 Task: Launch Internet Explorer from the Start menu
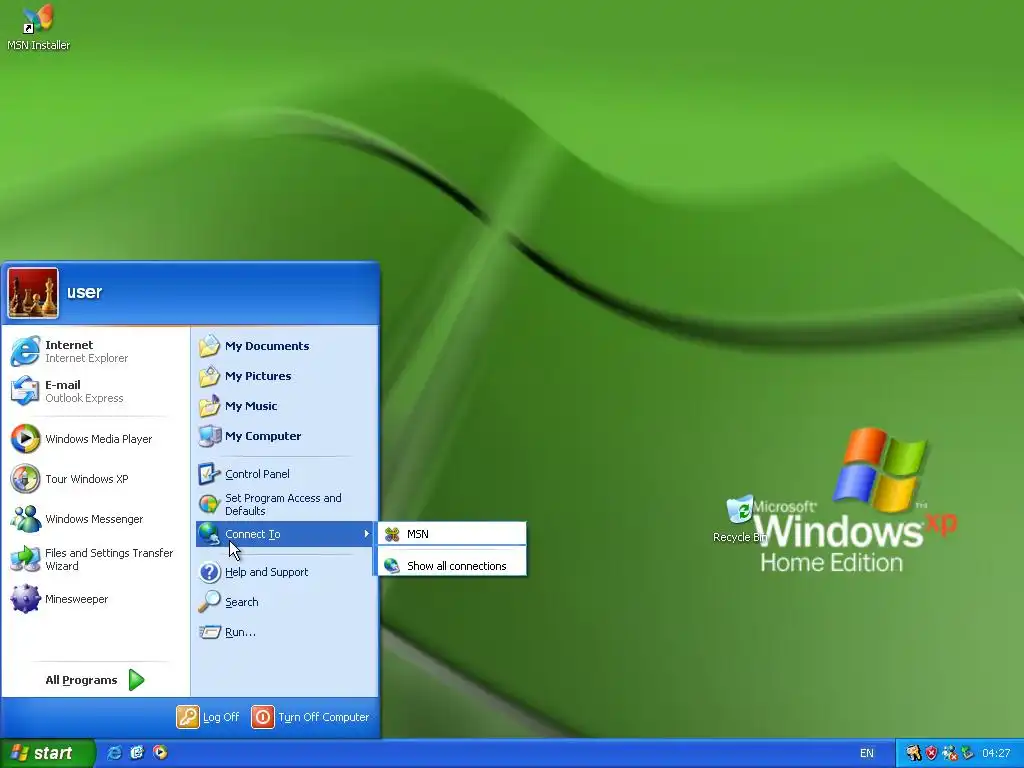pyautogui.click(x=95, y=351)
